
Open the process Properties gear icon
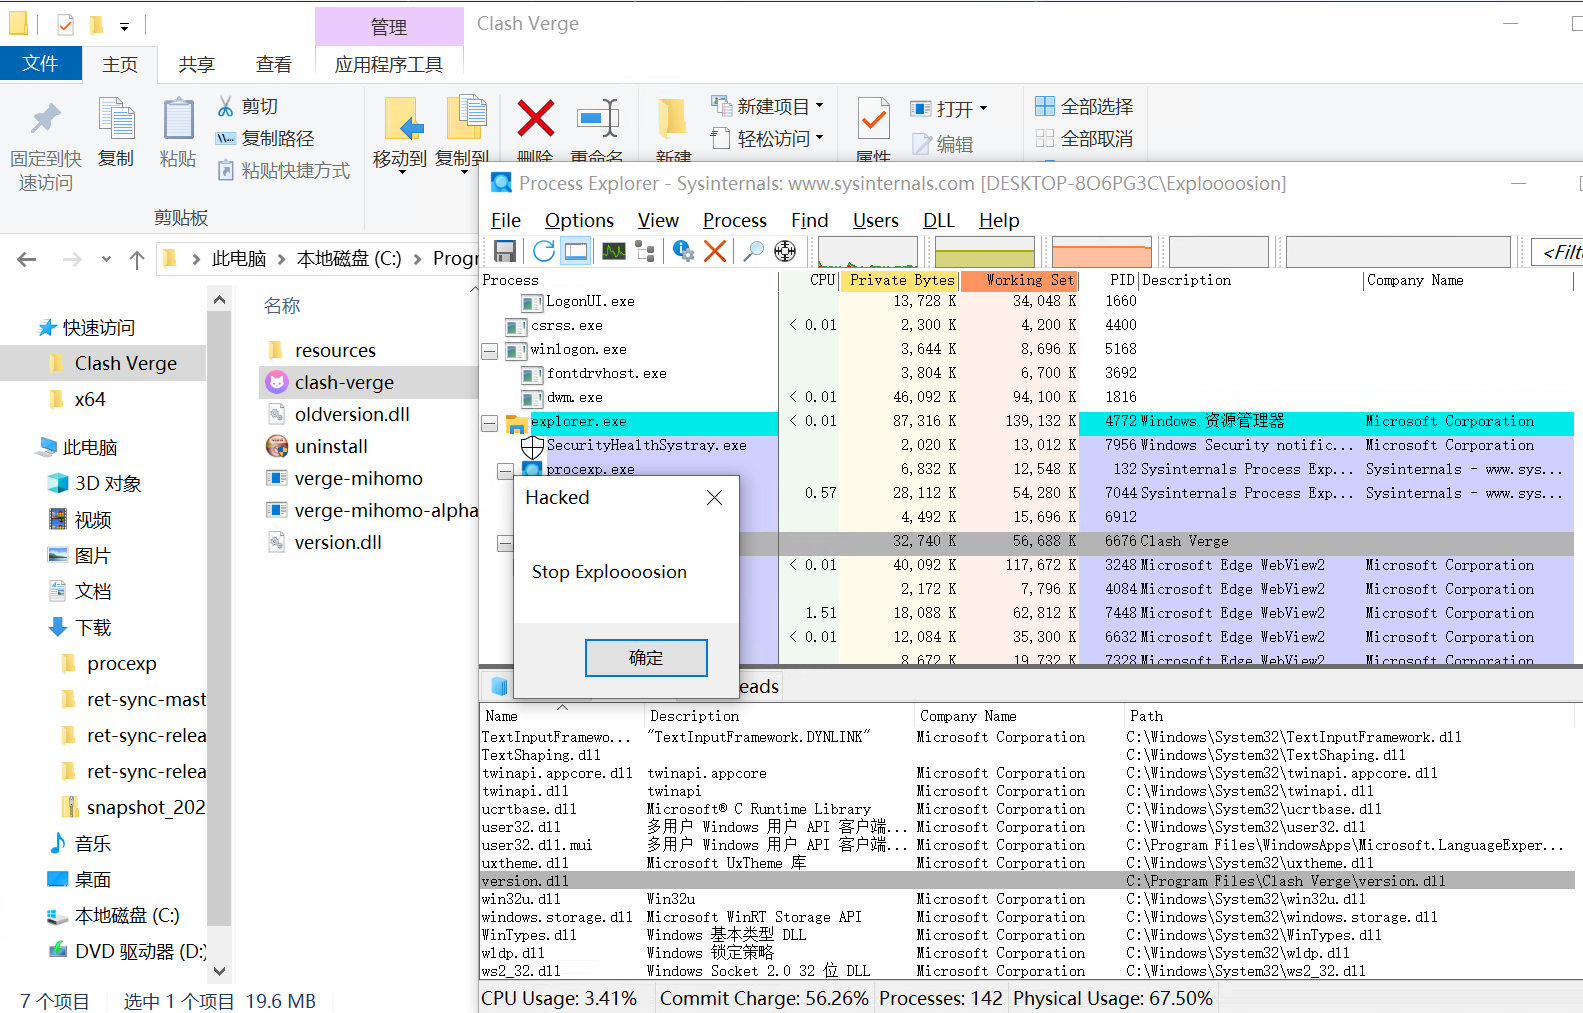coord(683,251)
